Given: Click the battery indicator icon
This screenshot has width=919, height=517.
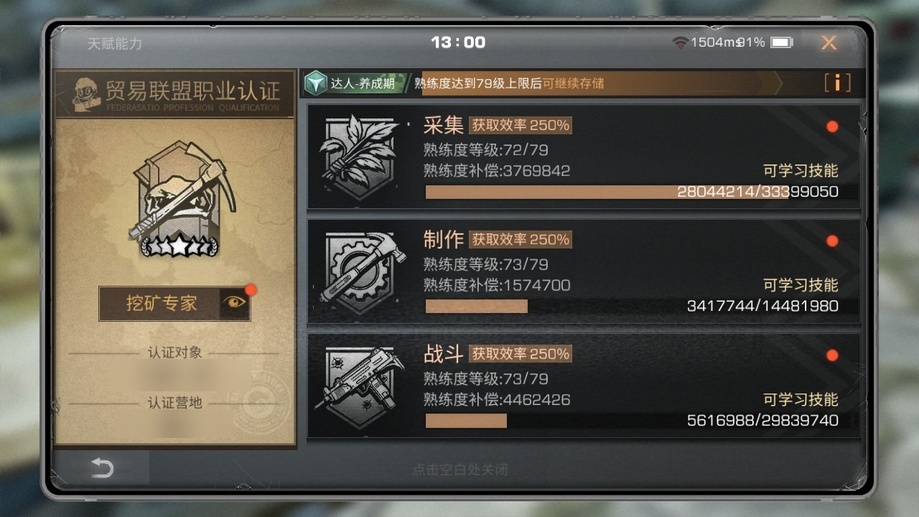Looking at the screenshot, I should pos(781,42).
